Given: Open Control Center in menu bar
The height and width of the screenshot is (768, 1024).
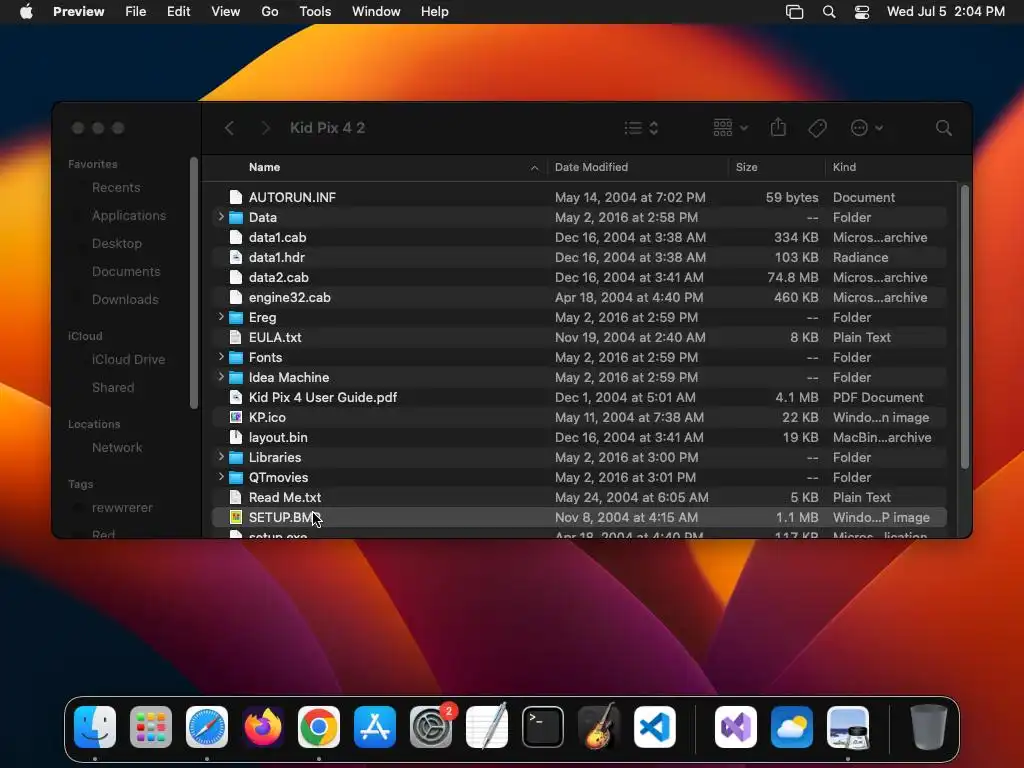Looking at the screenshot, I should [861, 12].
